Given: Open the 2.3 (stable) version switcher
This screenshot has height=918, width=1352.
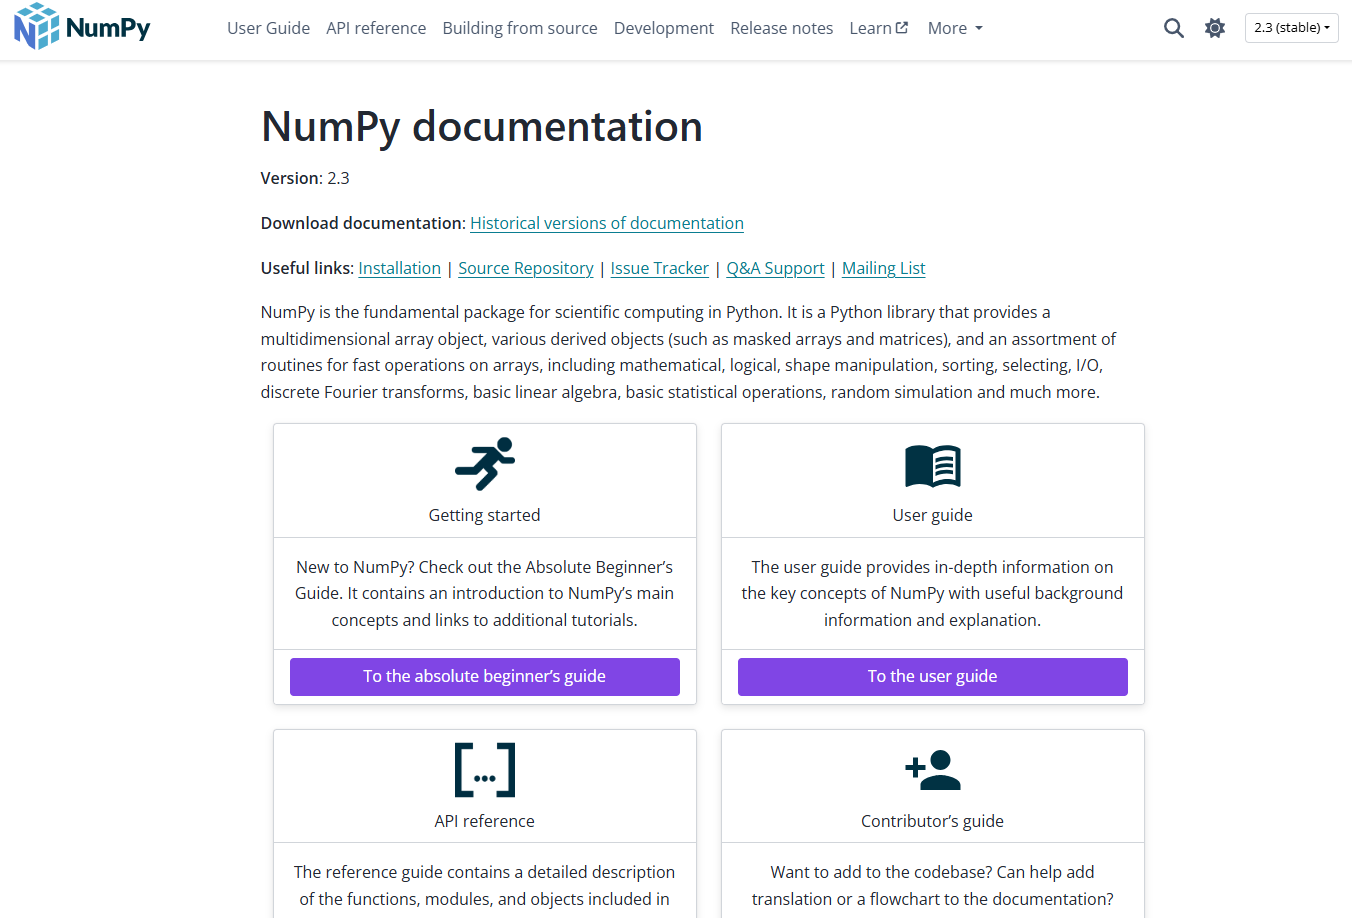Looking at the screenshot, I should pyautogui.click(x=1292, y=28).
